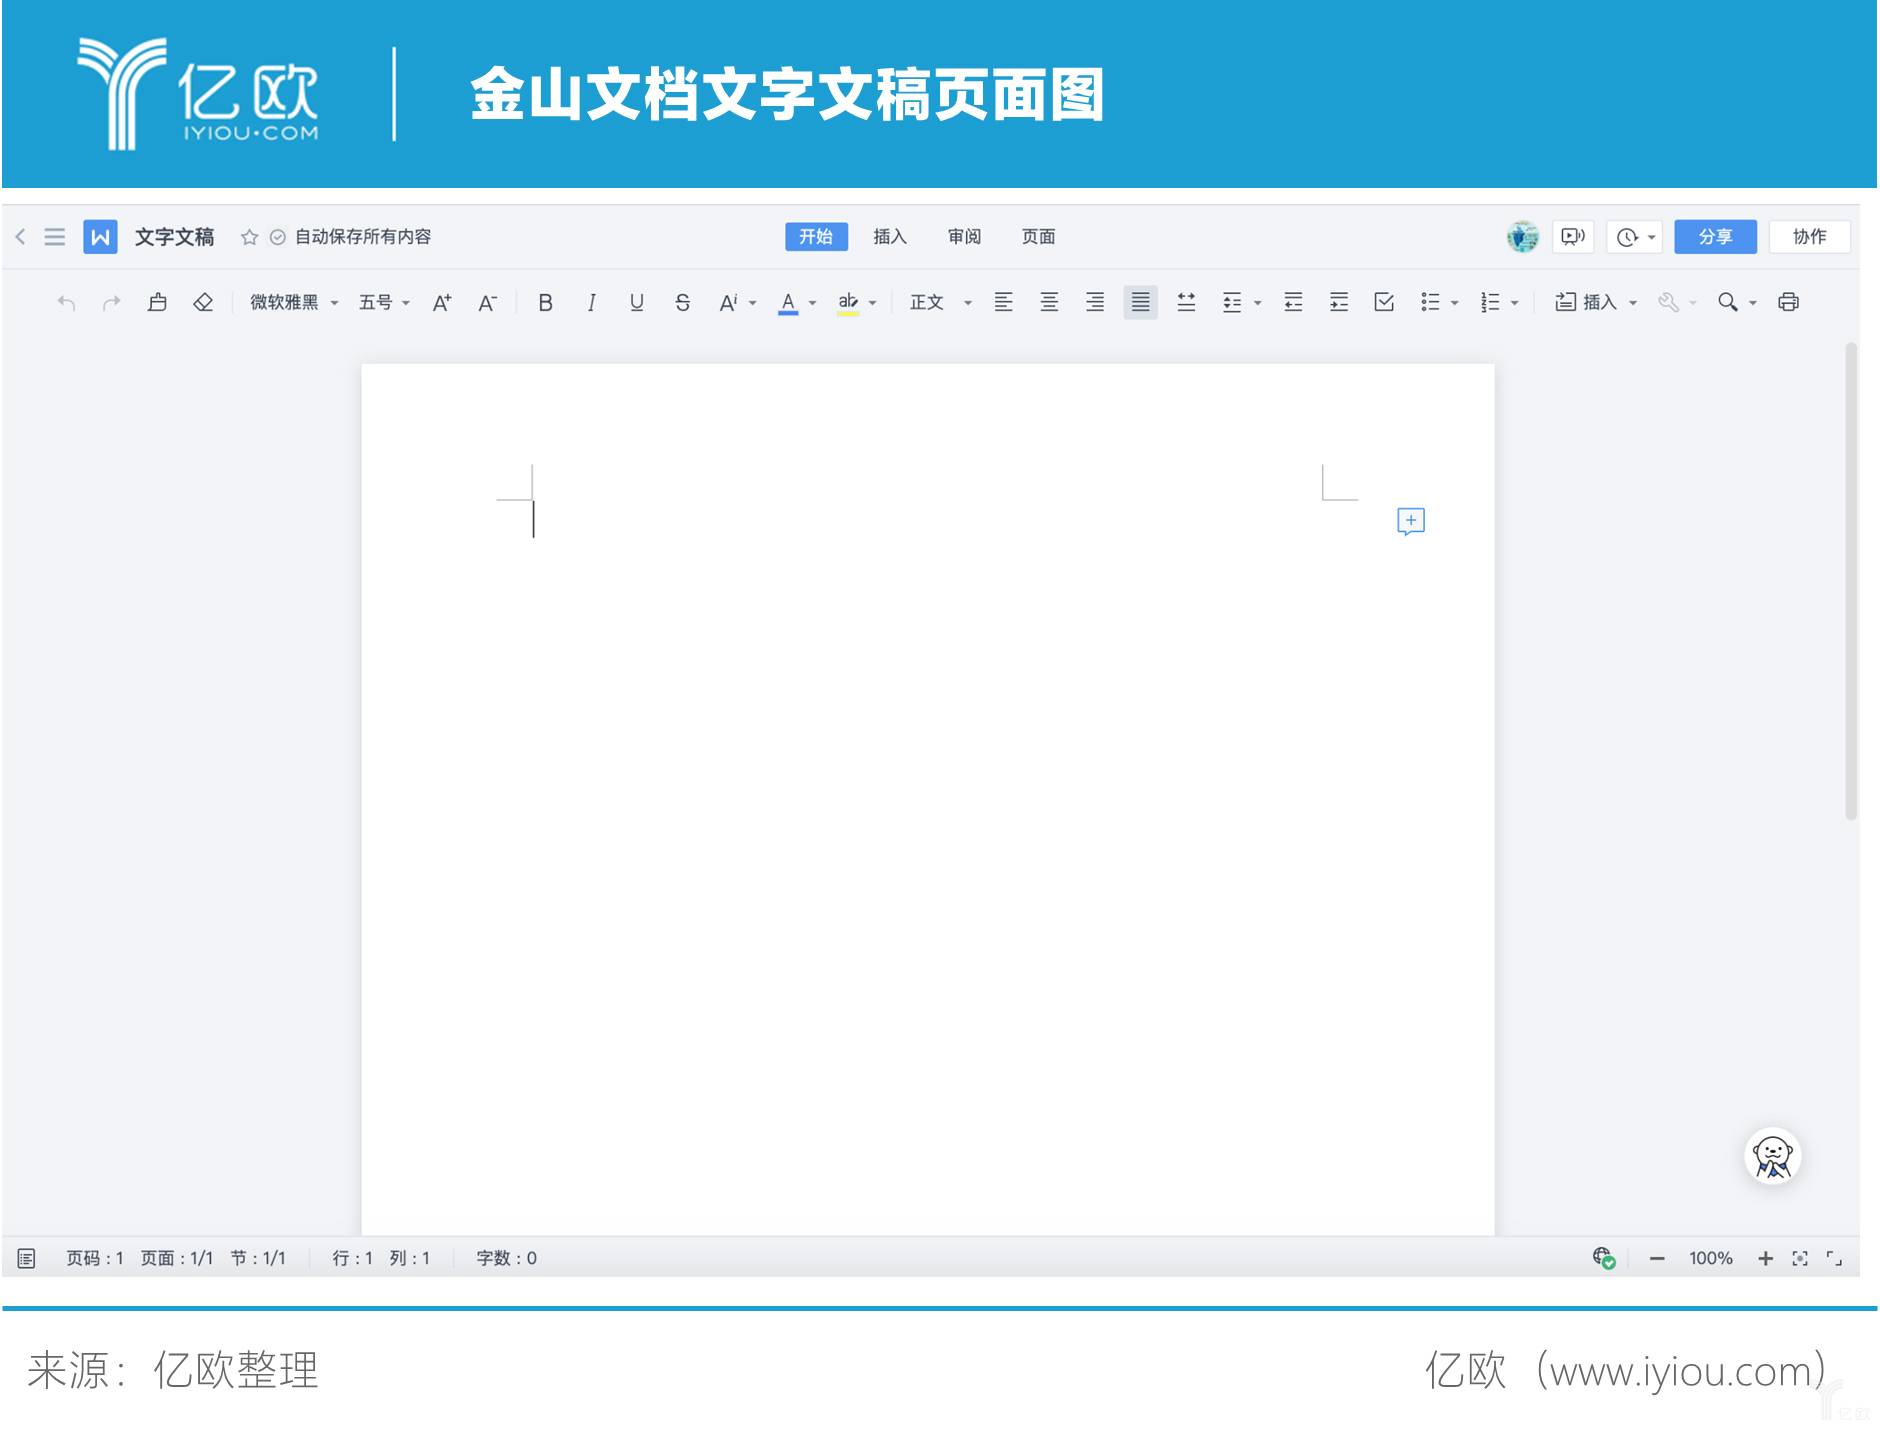Click the distributed alignment icon
Screen dimensions: 1880x1430
tap(1186, 302)
